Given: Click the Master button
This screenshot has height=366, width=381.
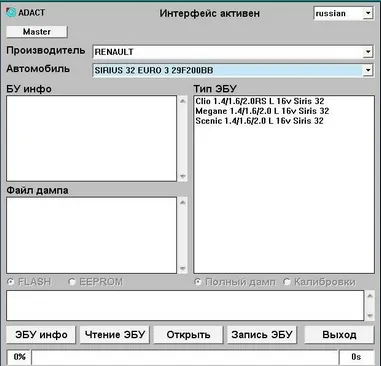Looking at the screenshot, I should point(37,32).
